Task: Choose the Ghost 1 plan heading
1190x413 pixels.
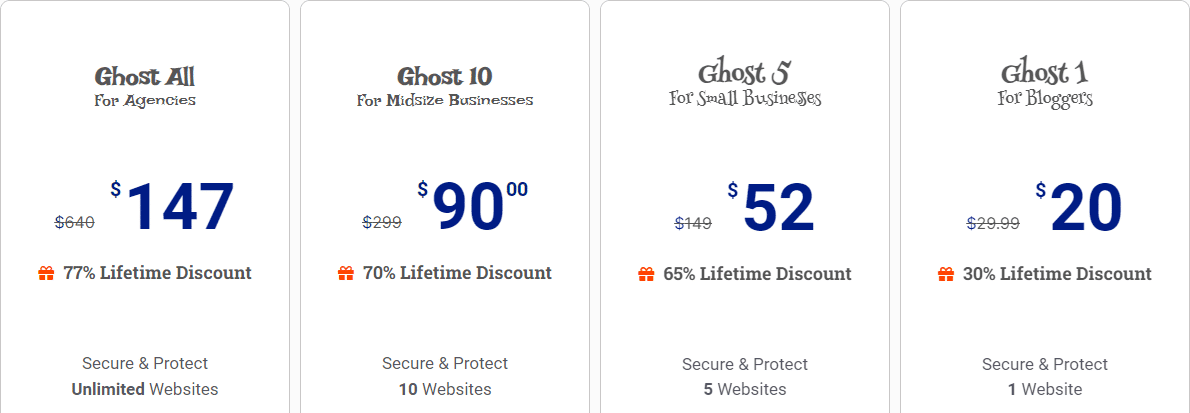Action: coord(1045,73)
